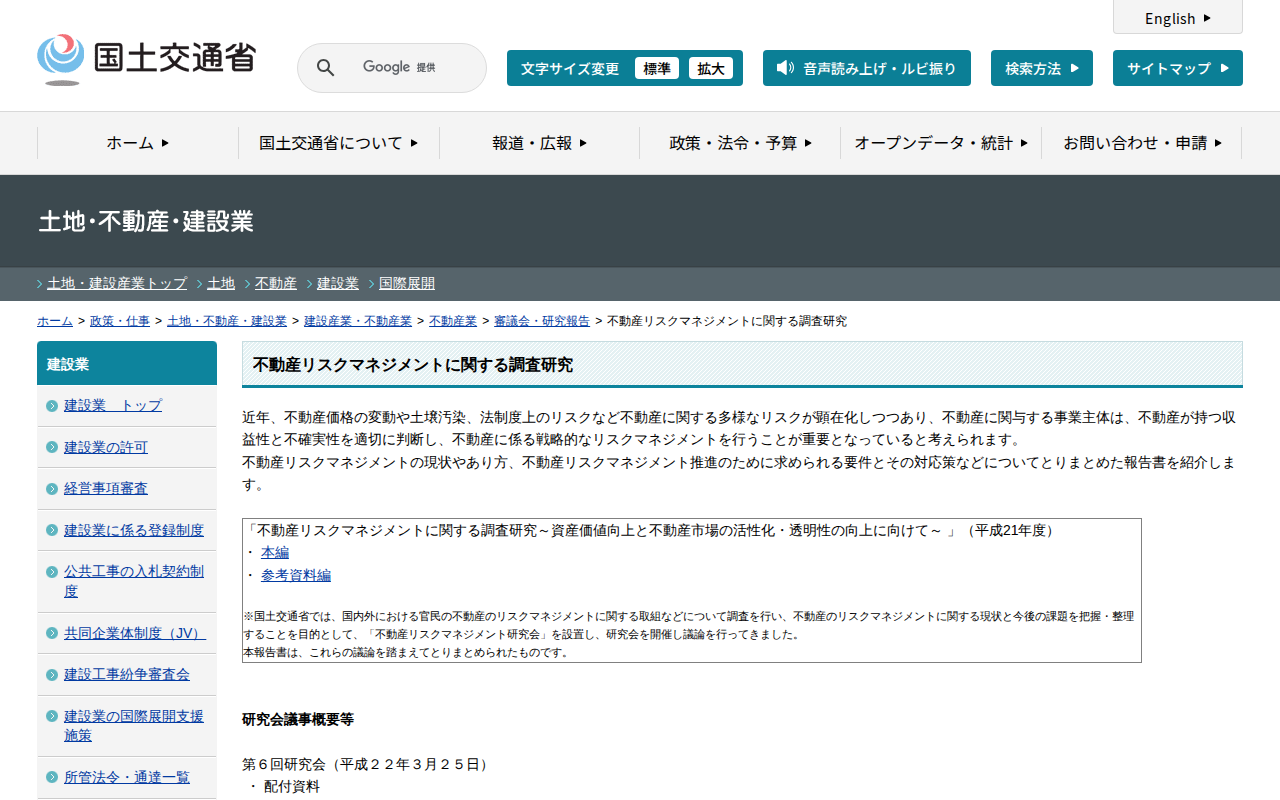
Task: Click bullet icon beside 建設業に係る登録制度
Action: pyautogui.click(x=52, y=530)
